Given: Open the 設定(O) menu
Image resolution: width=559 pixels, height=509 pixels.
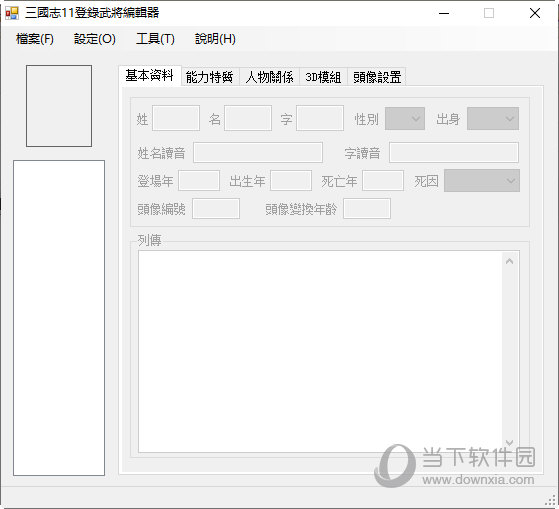Looking at the screenshot, I should pyautogui.click(x=94, y=39).
